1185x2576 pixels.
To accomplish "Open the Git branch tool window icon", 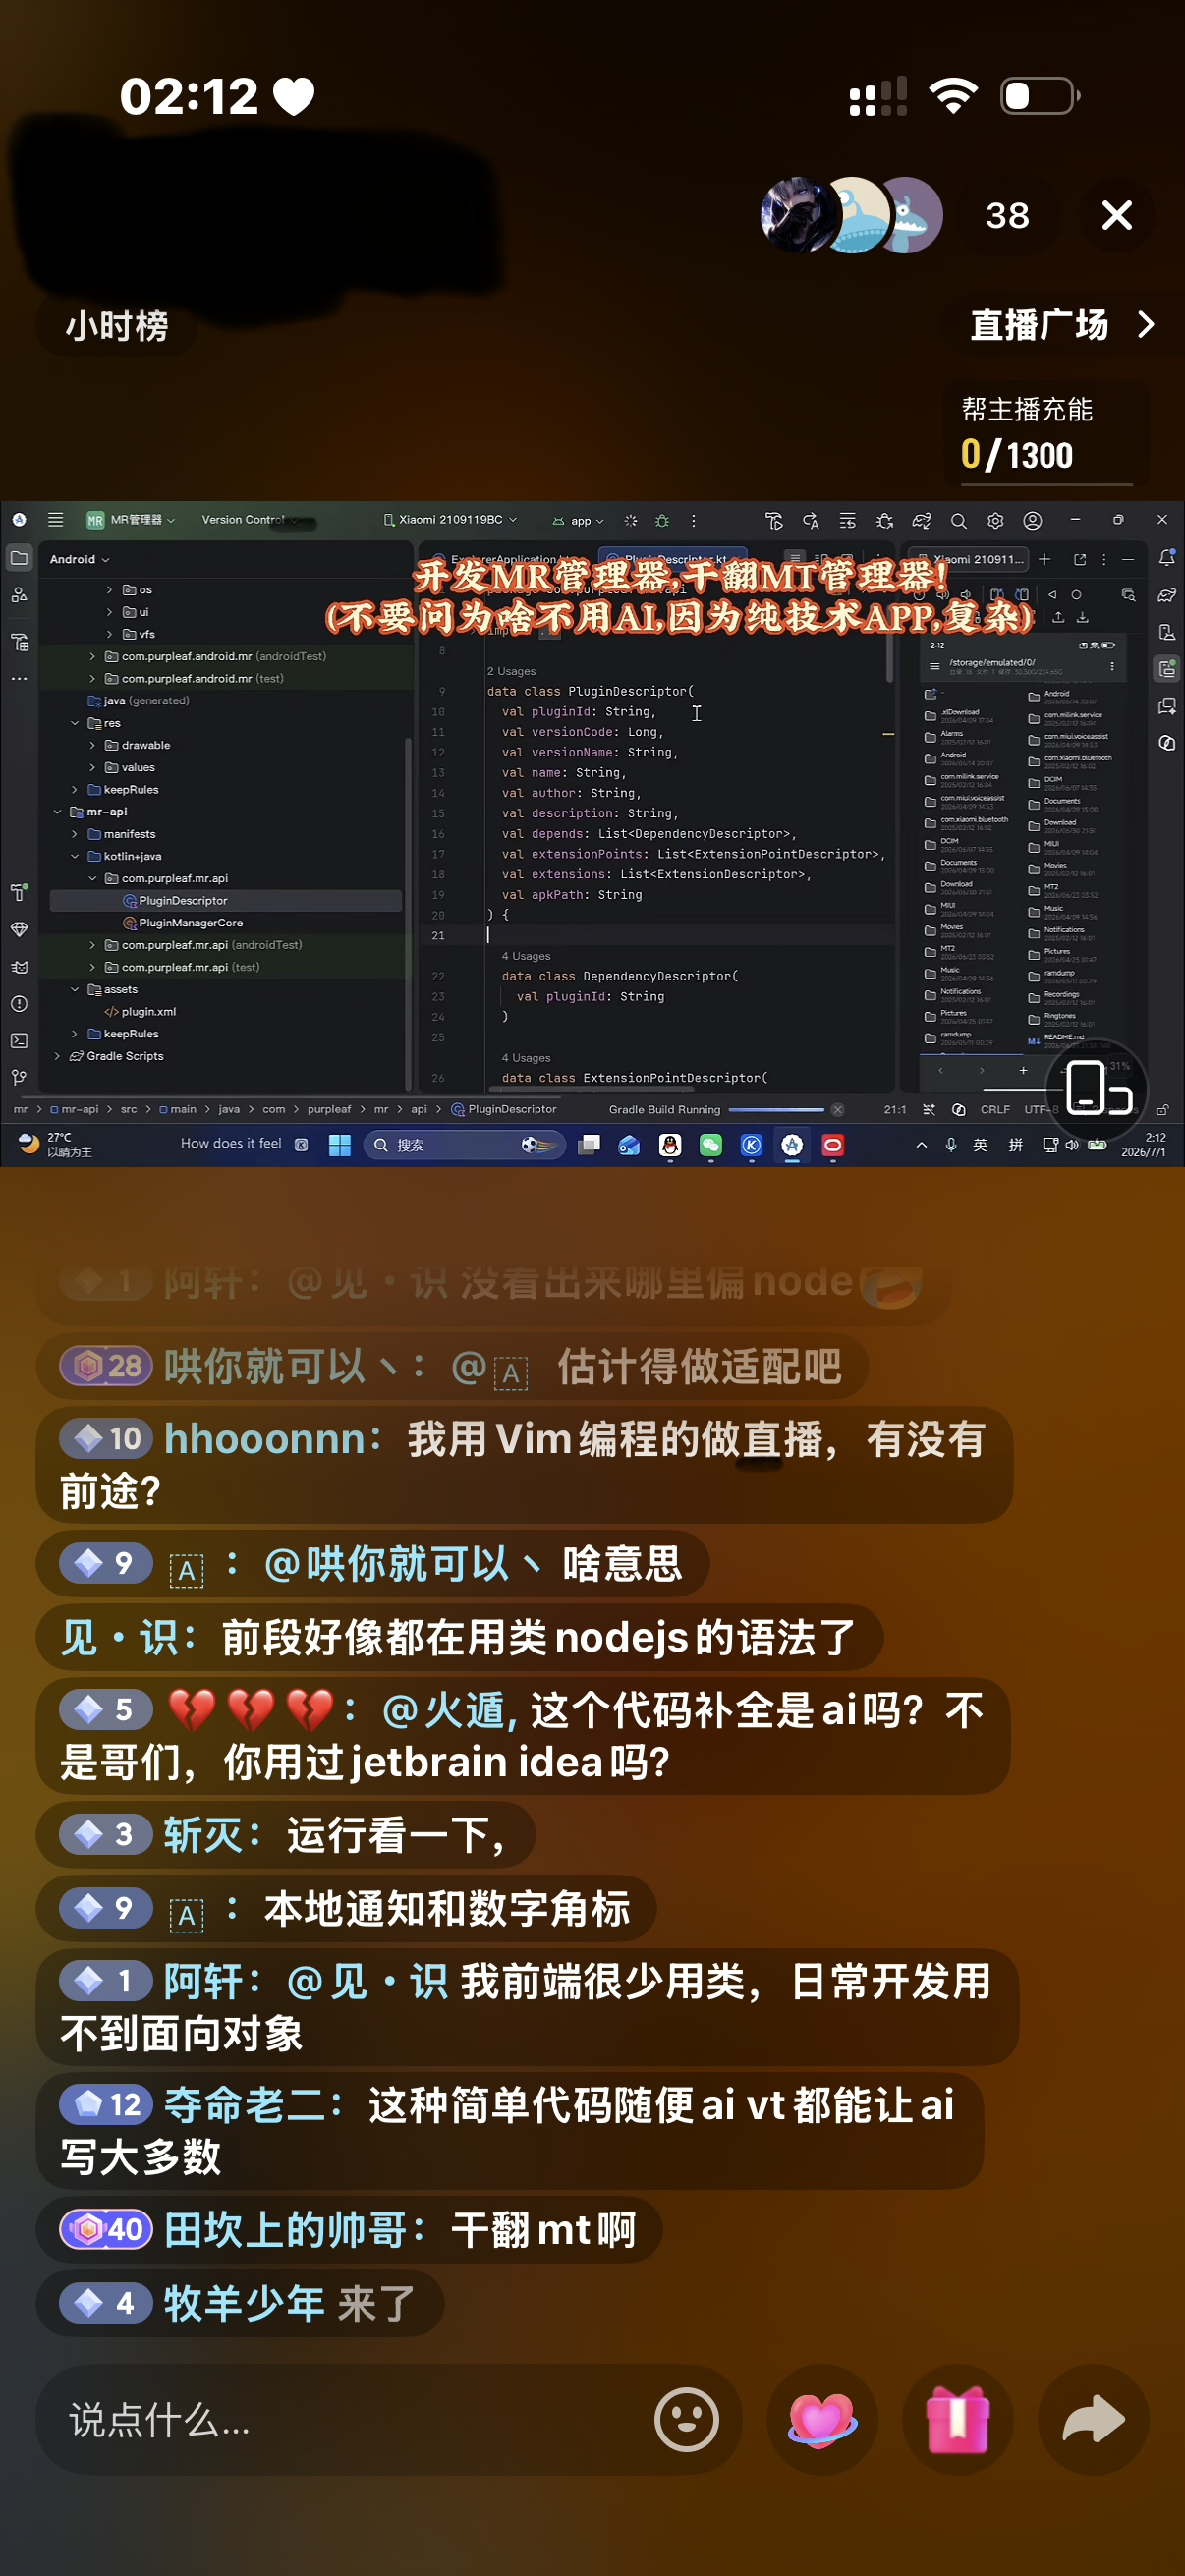I will [19, 1078].
